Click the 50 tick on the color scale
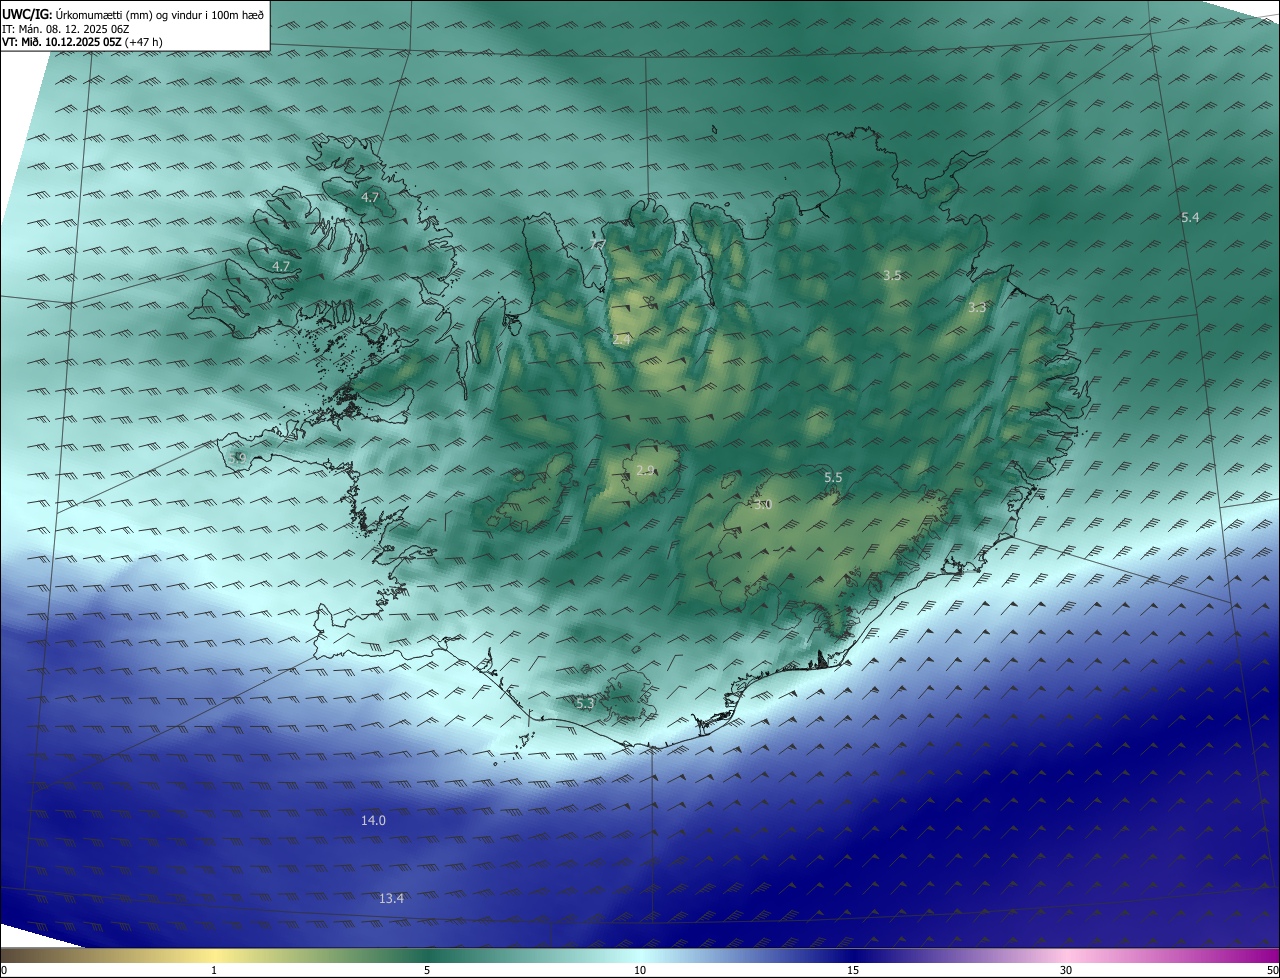This screenshot has width=1280, height=978. click(1272, 970)
